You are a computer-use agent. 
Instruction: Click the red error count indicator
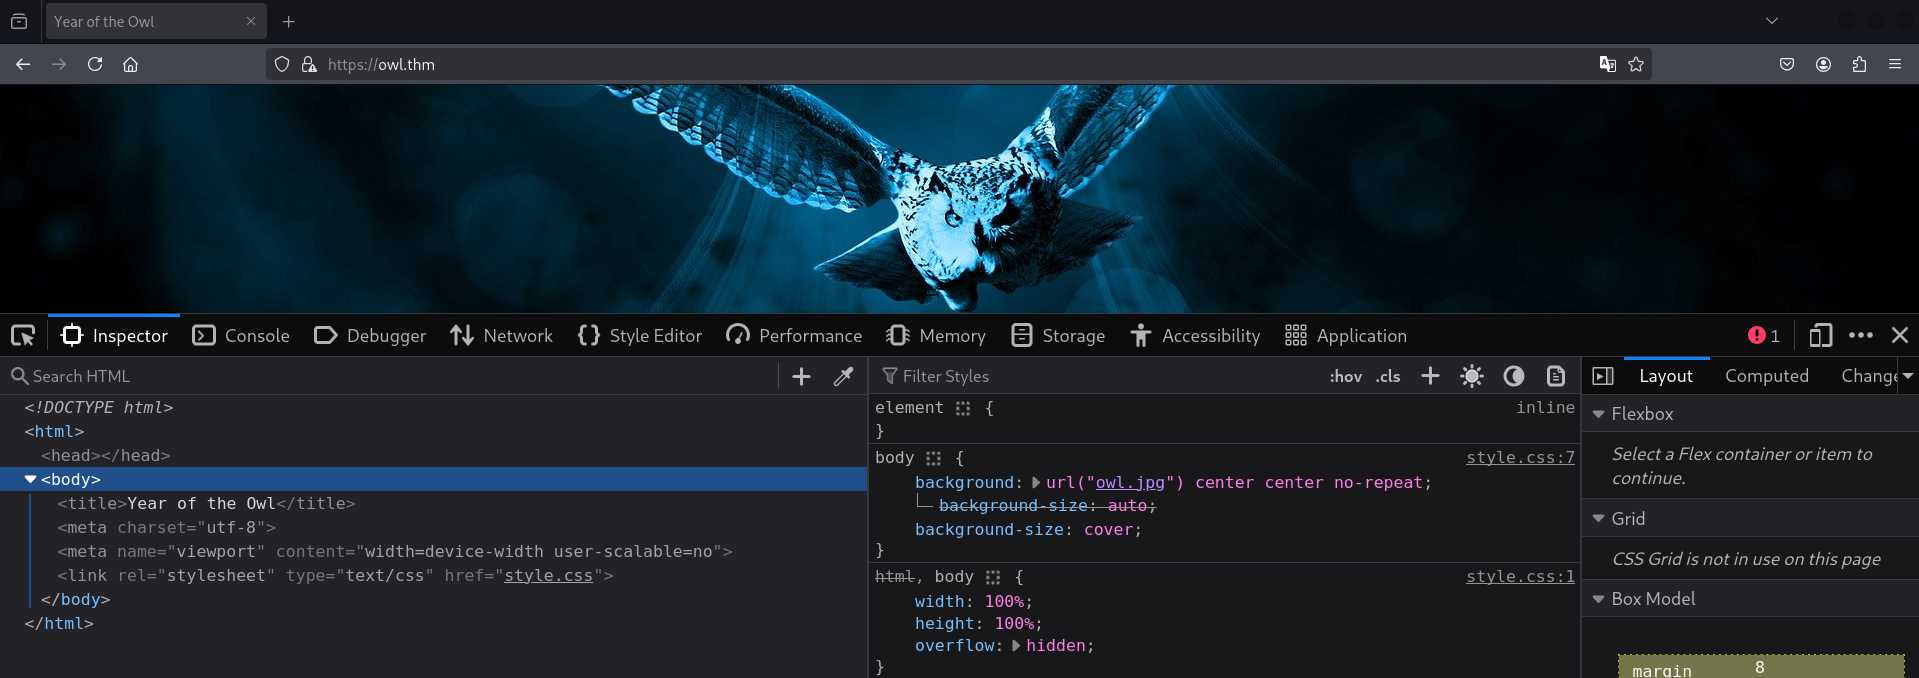click(1763, 336)
